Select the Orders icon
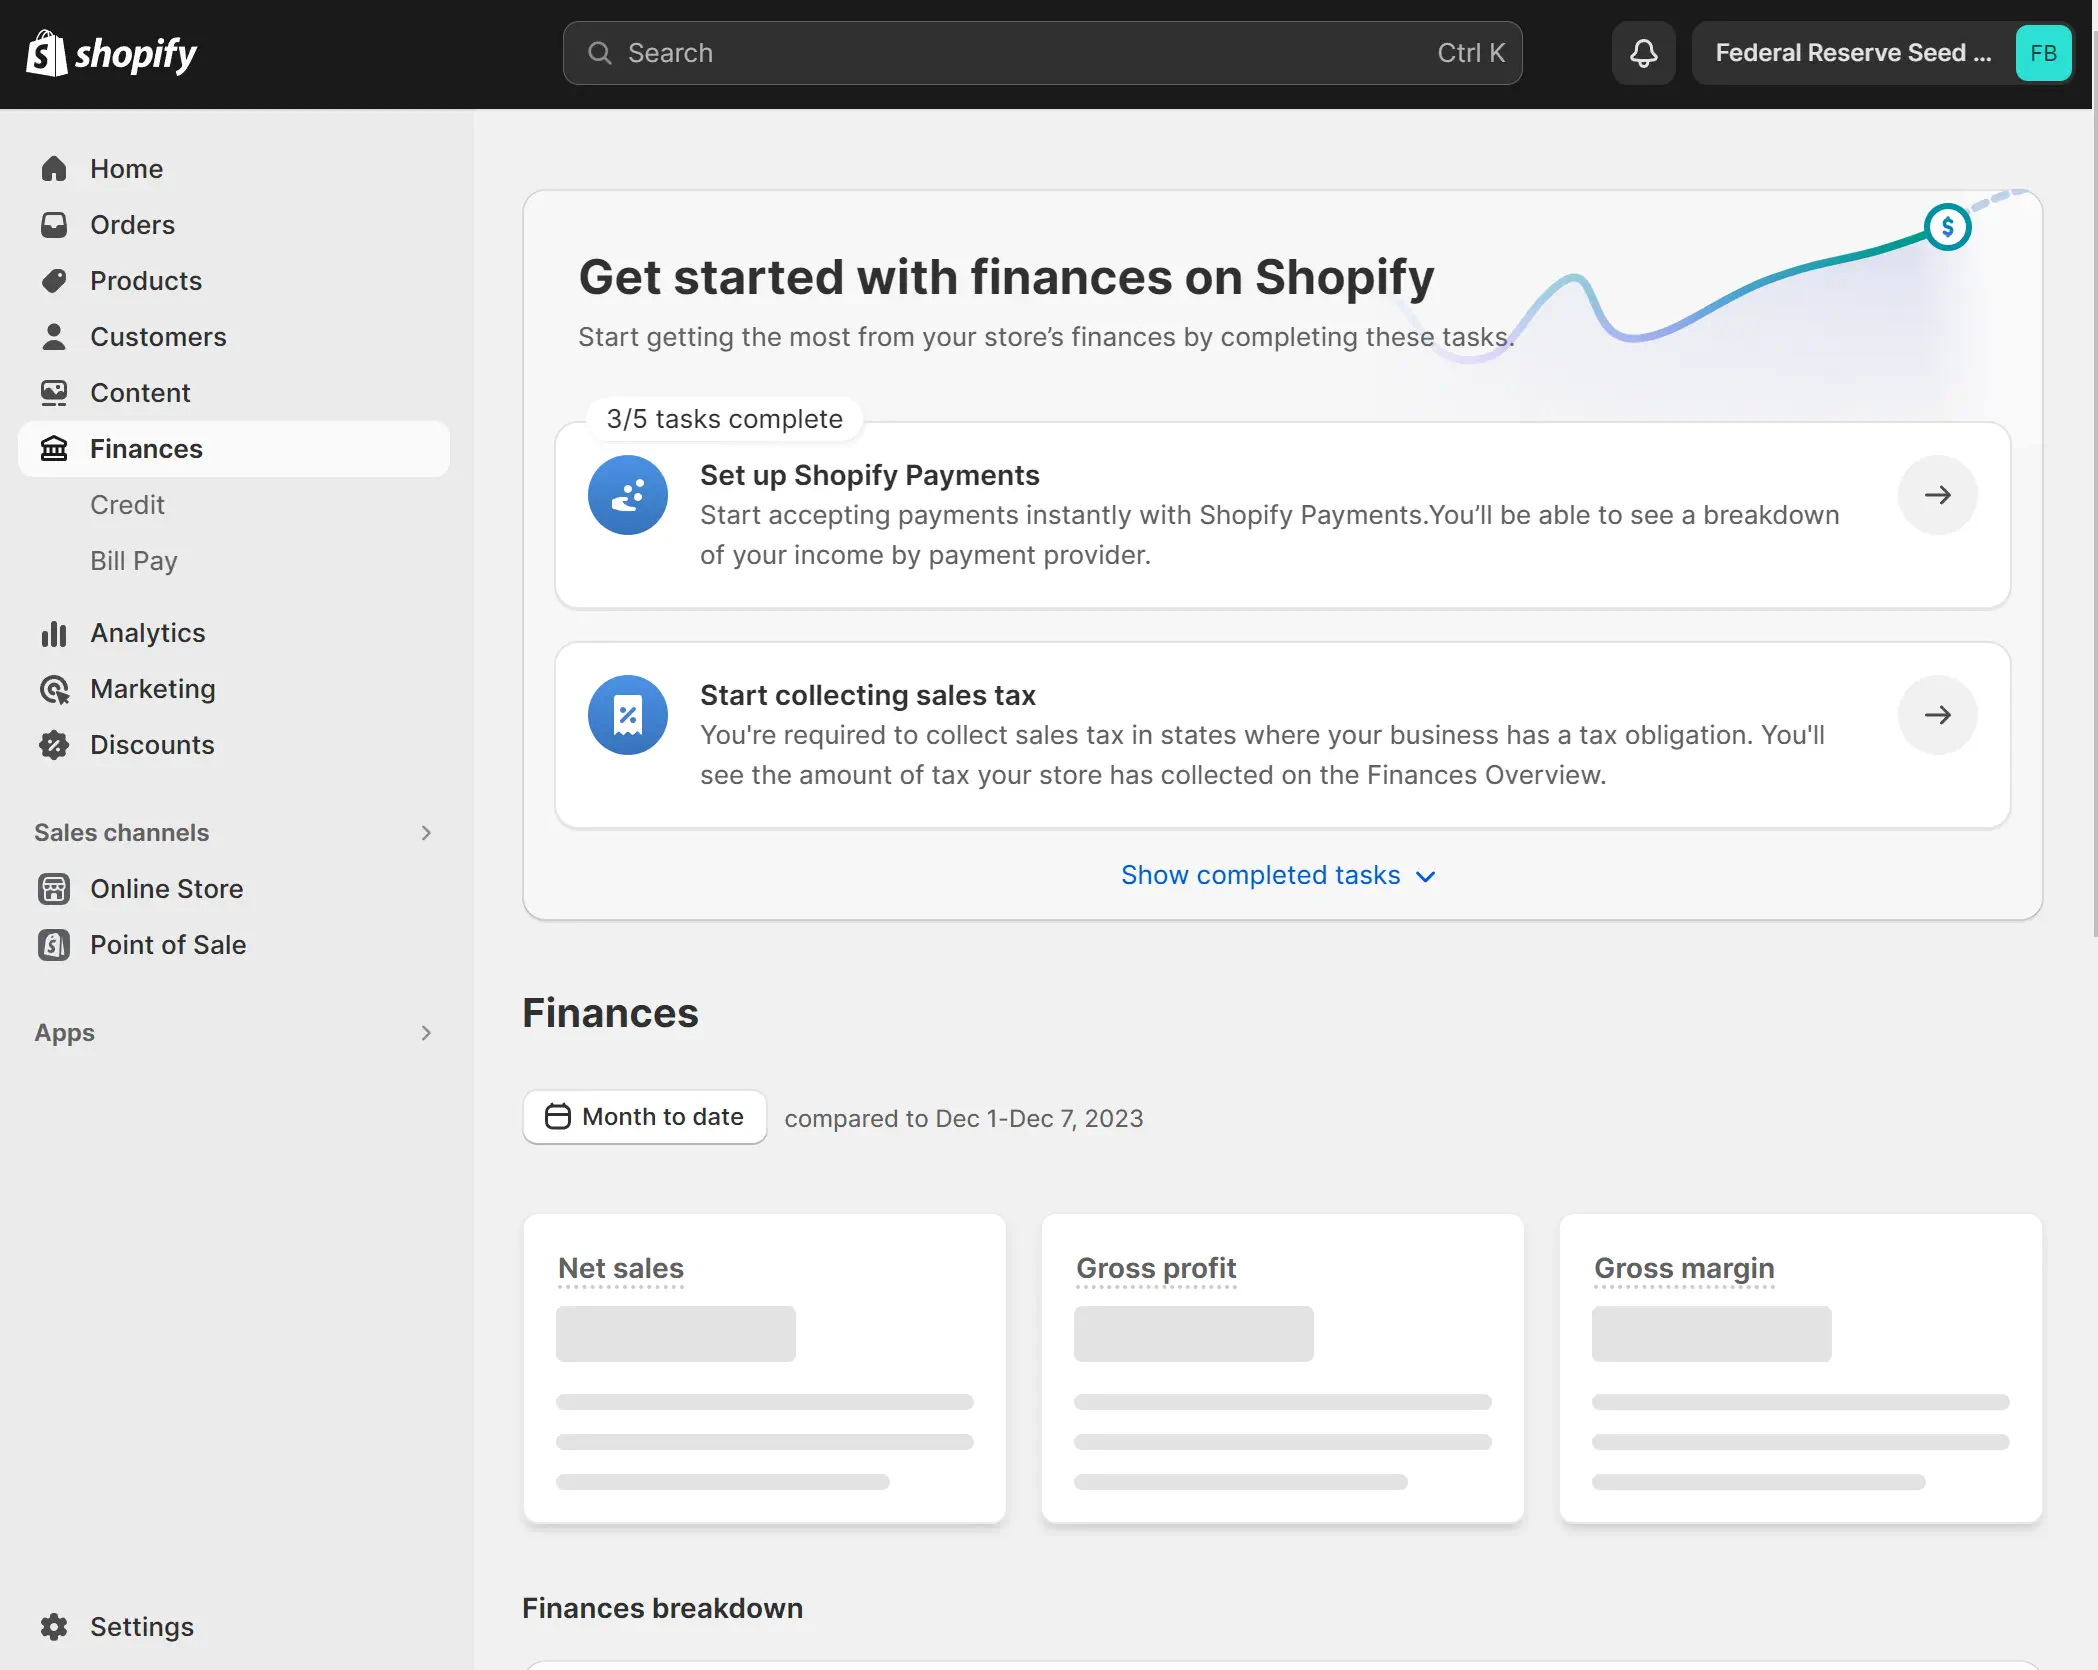The width and height of the screenshot is (2098, 1670). click(x=54, y=224)
